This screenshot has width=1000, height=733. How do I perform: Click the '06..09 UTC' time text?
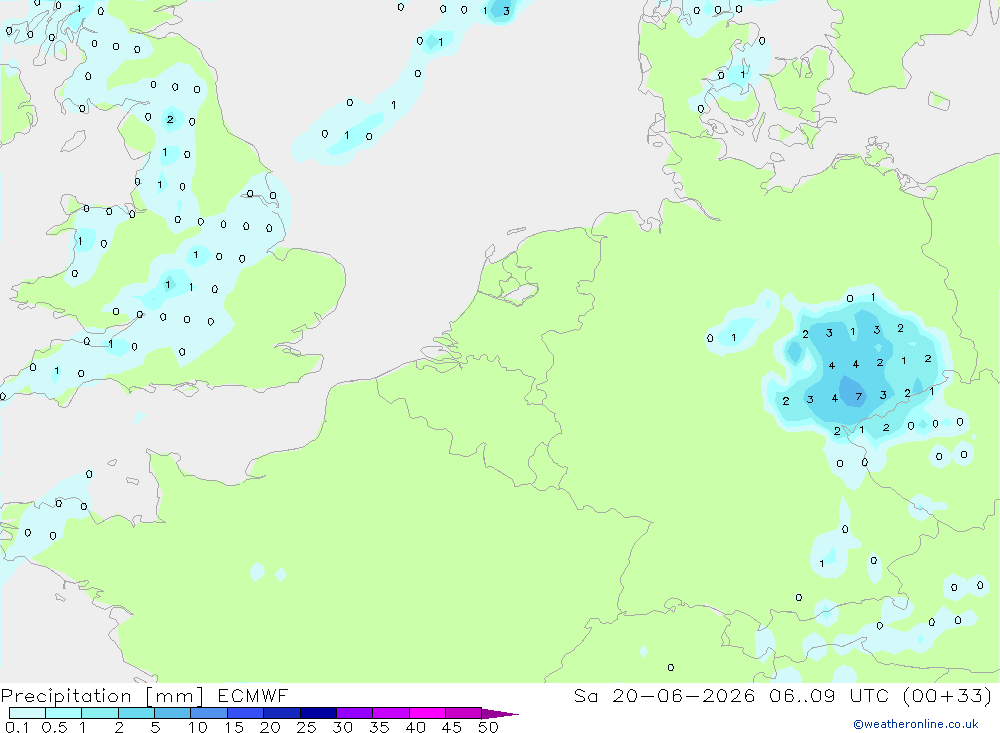[829, 695]
